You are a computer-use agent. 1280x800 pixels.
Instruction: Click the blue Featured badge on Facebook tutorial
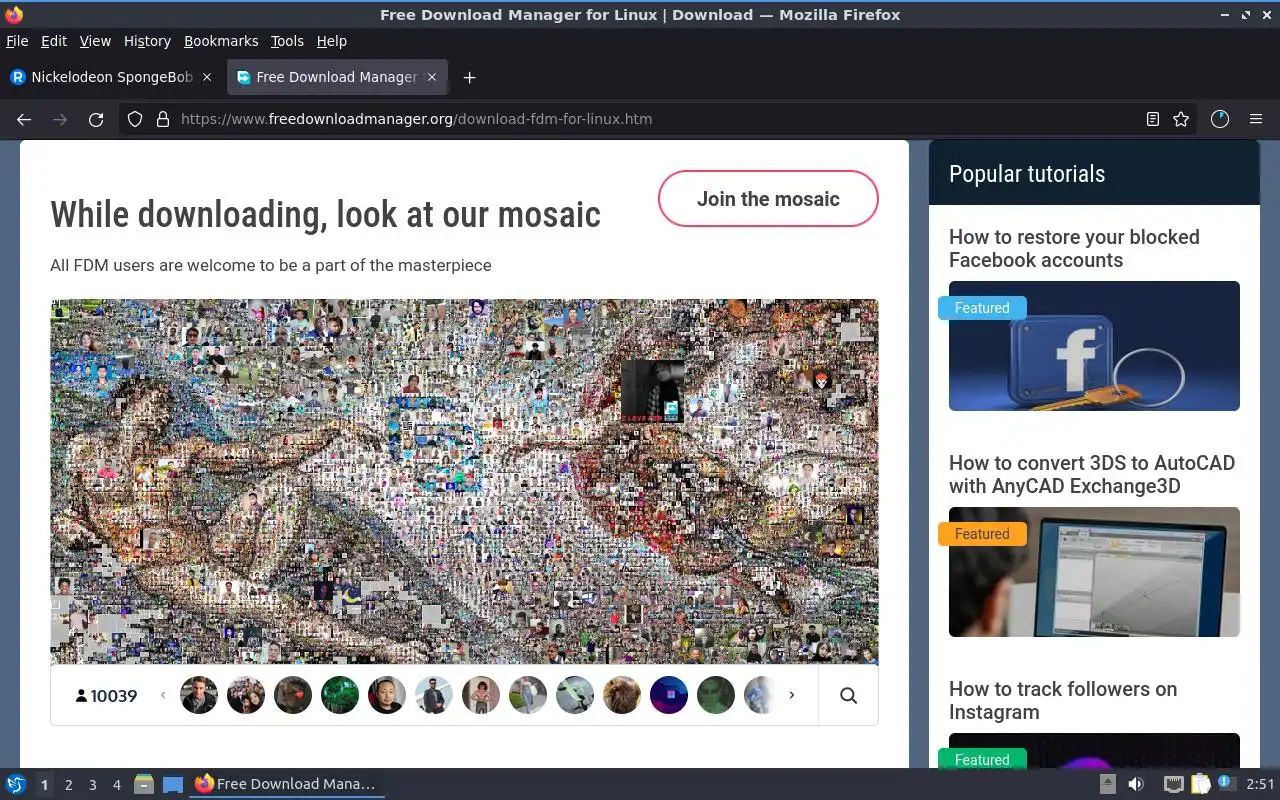(x=982, y=308)
